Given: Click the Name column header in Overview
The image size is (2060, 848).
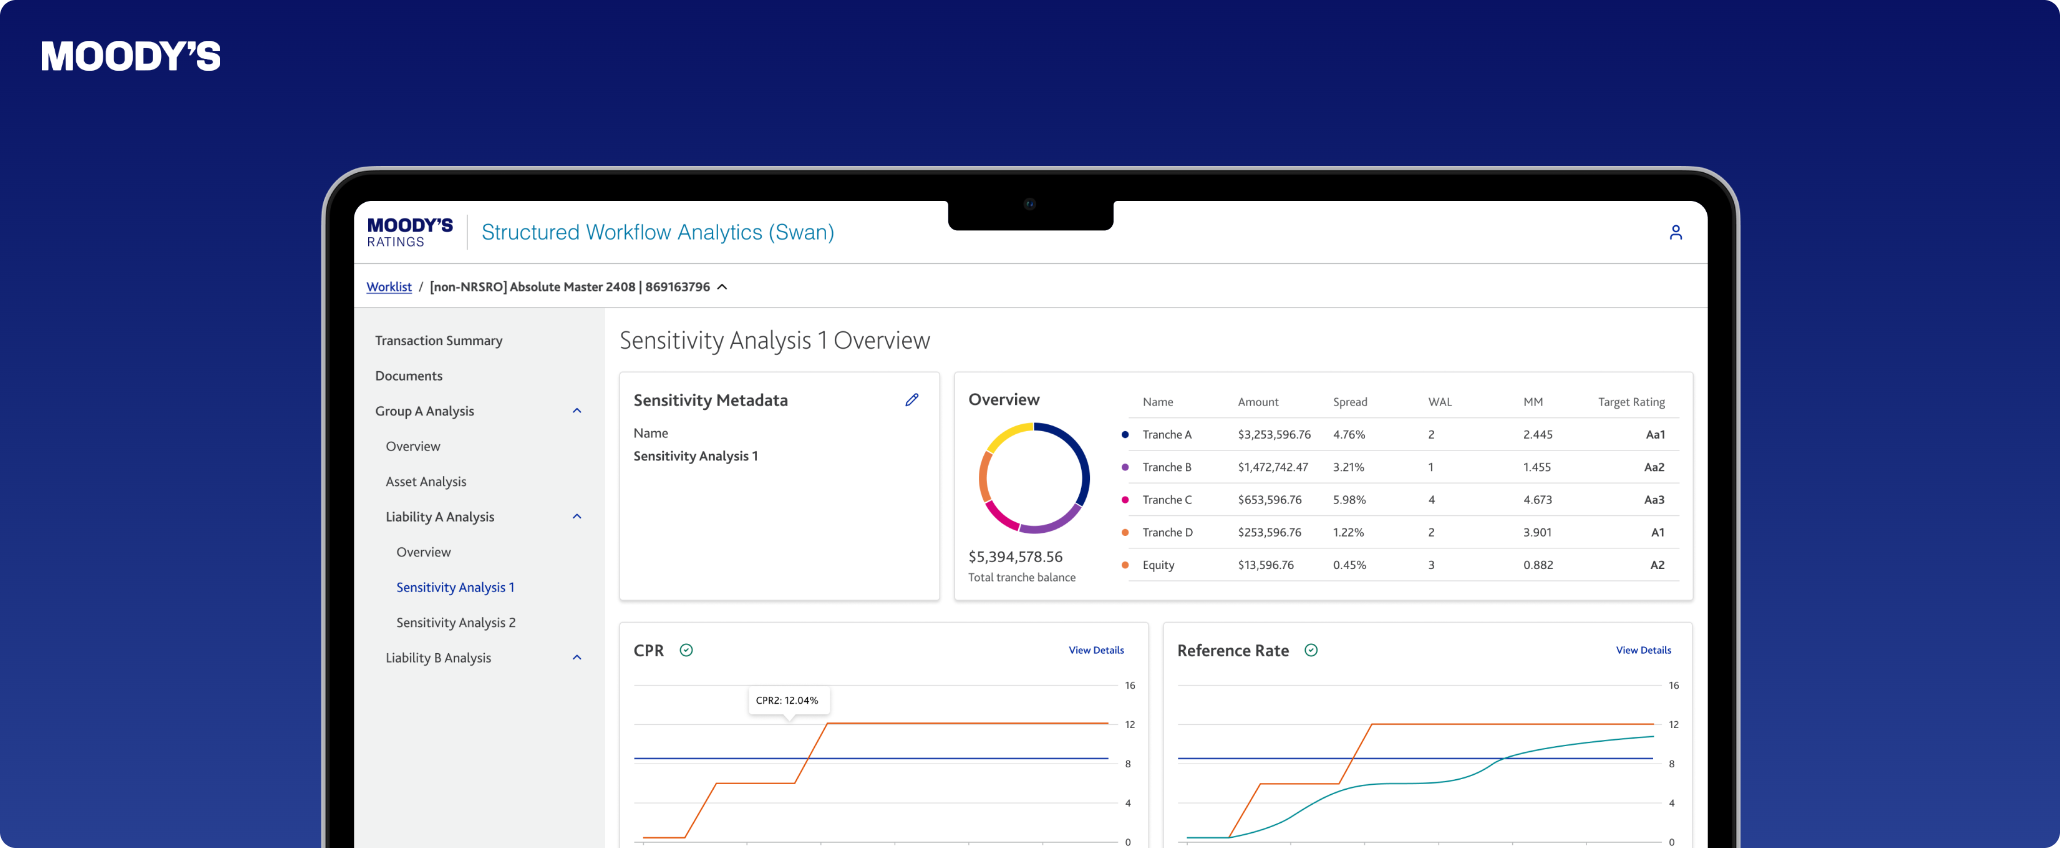Looking at the screenshot, I should 1158,402.
